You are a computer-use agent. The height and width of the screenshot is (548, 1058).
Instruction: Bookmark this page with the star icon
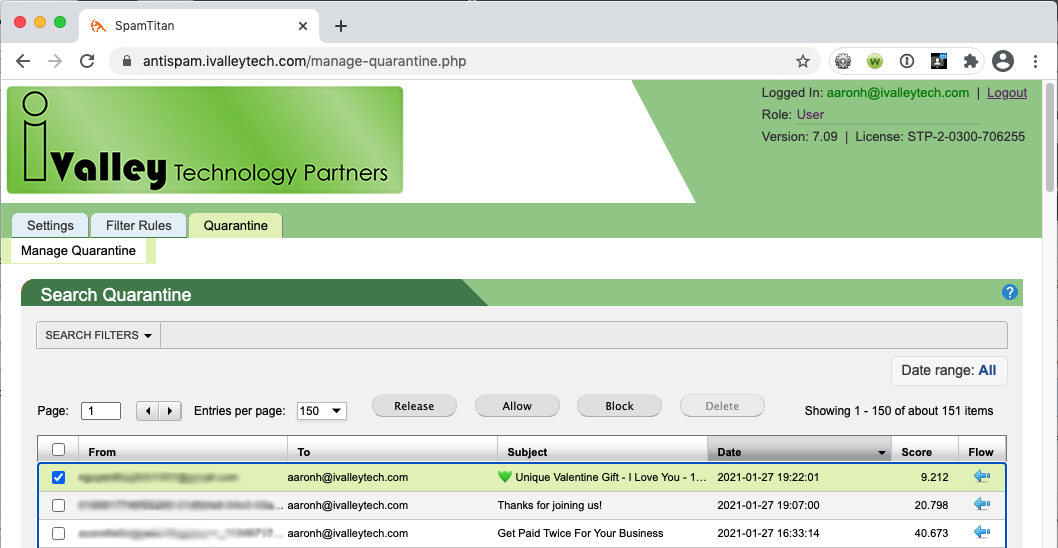pyautogui.click(x=802, y=61)
